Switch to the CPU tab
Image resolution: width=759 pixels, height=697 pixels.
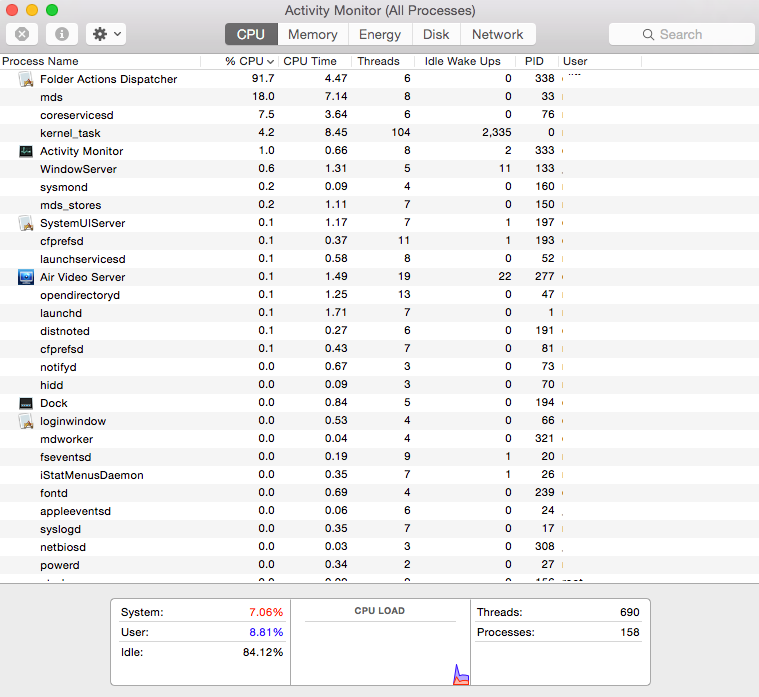point(251,34)
